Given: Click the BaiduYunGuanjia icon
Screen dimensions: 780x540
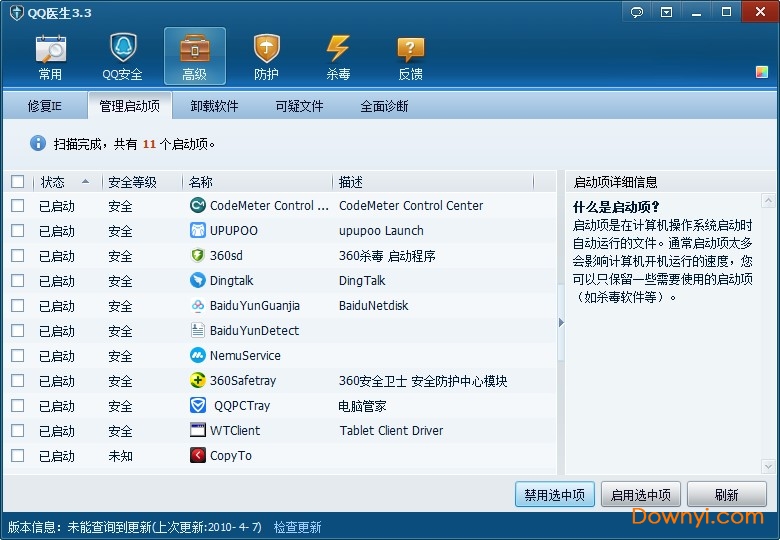Looking at the screenshot, I should (x=197, y=305).
